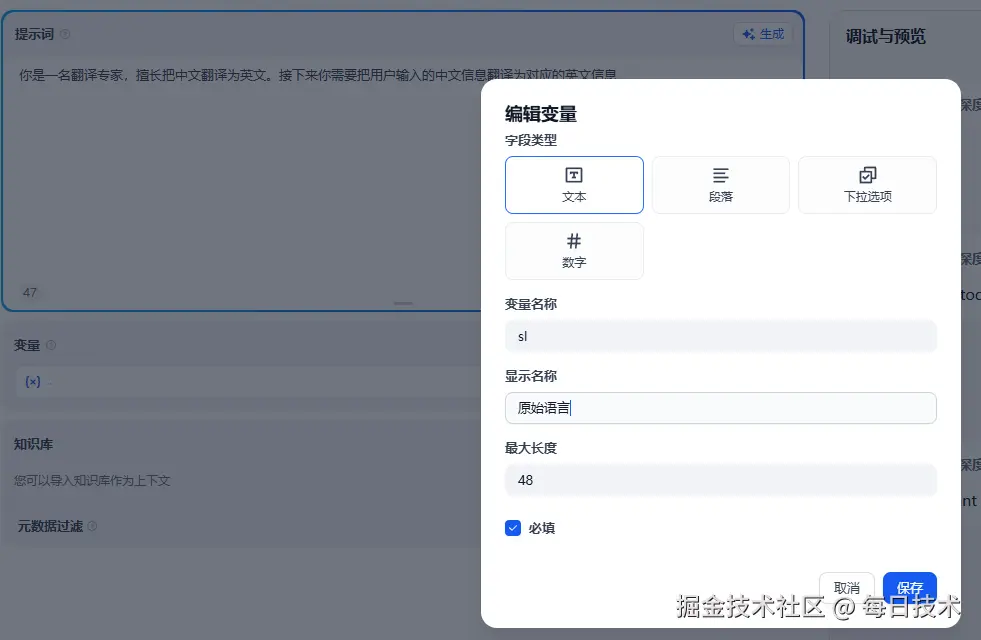Viewport: 981px width, 640px height.
Task: Click the 调试与预览 heading
Action: point(885,36)
